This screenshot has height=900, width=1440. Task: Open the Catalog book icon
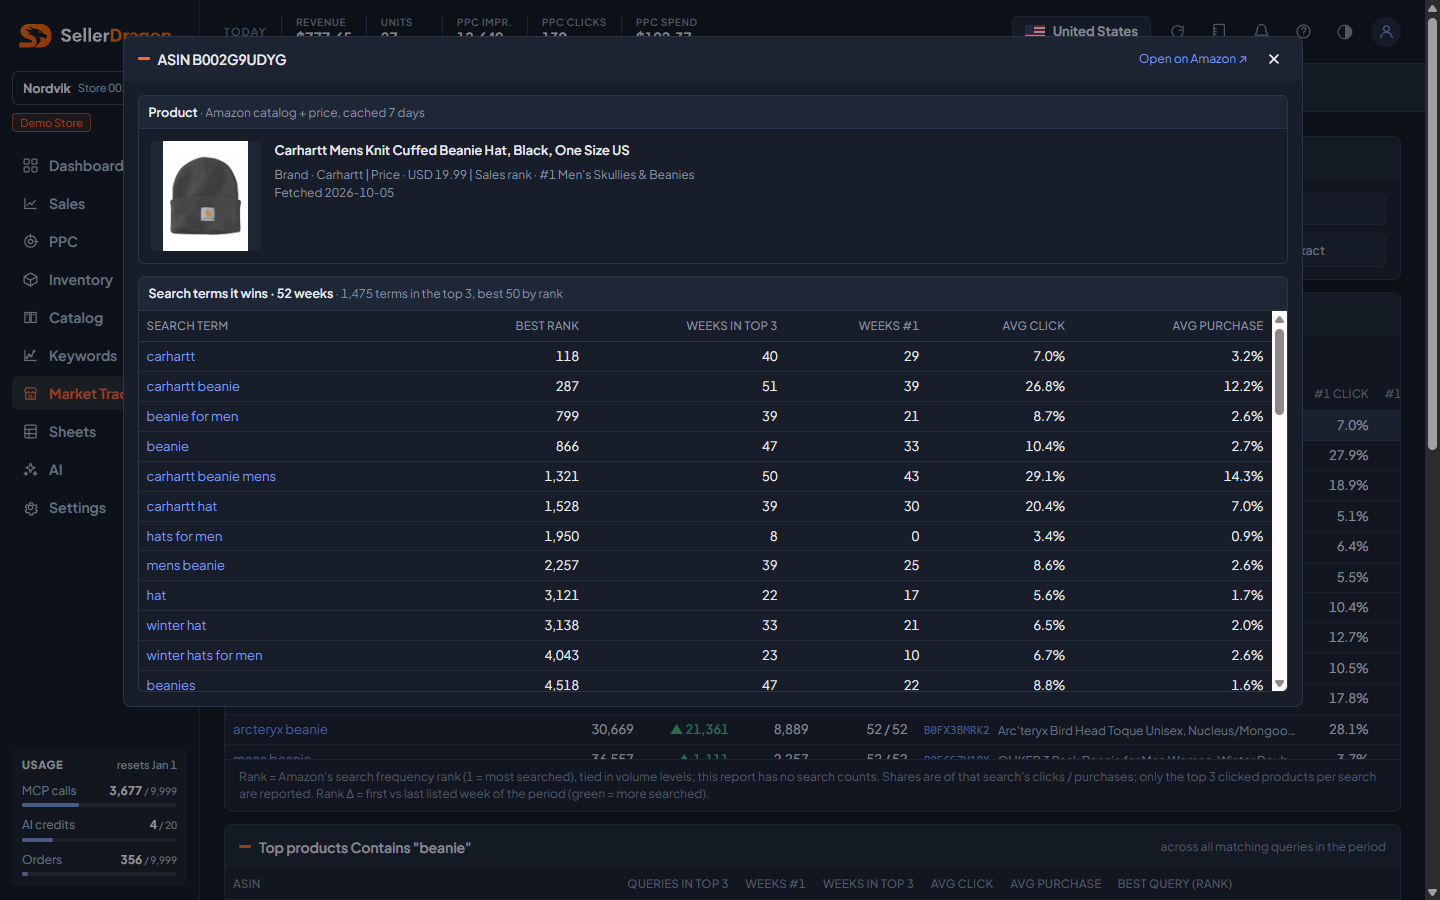pos(30,318)
